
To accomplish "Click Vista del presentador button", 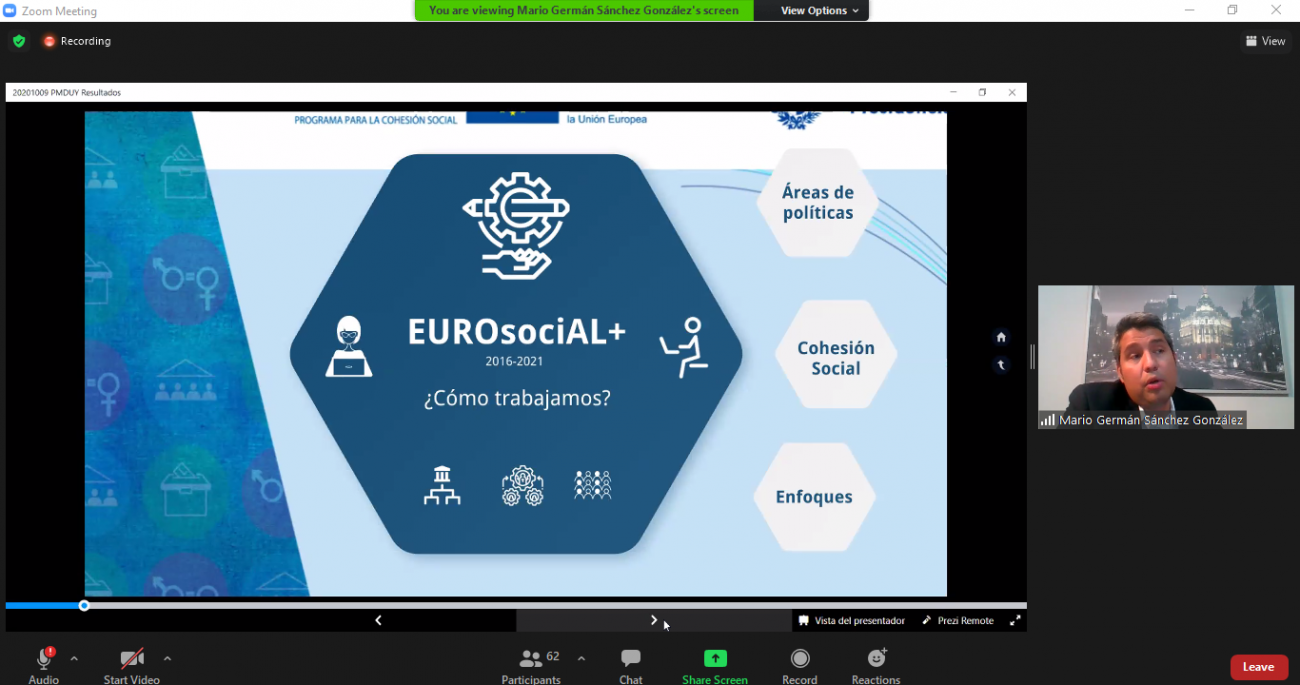I will tap(852, 621).
